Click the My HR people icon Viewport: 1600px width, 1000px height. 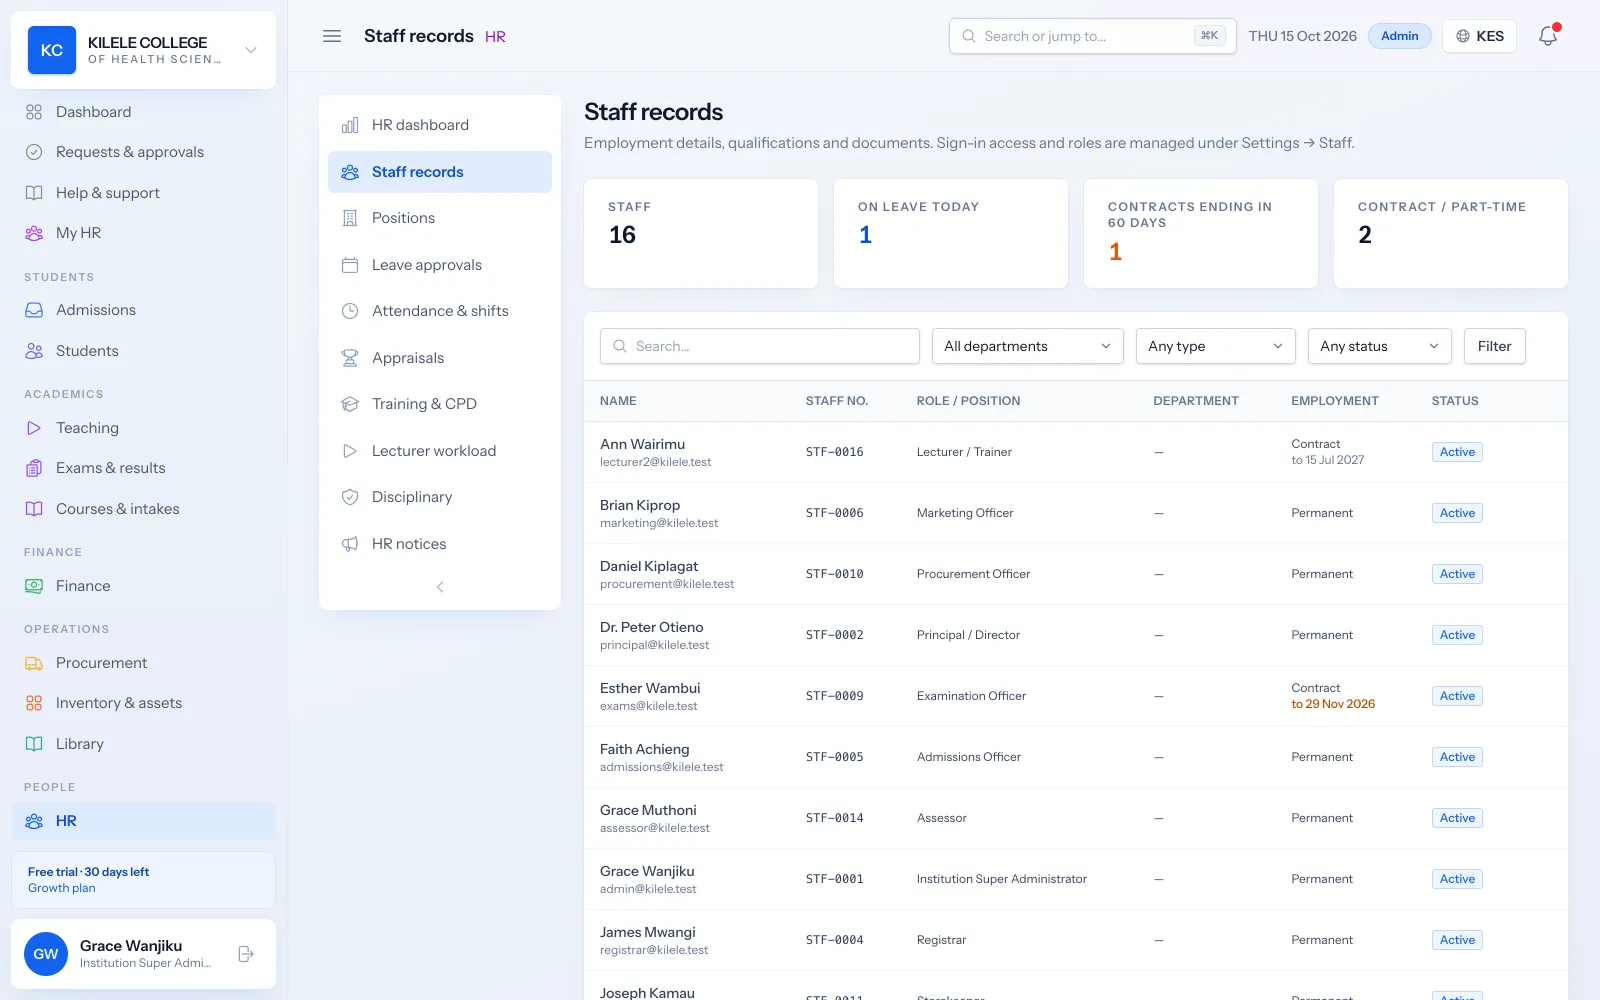(34, 233)
